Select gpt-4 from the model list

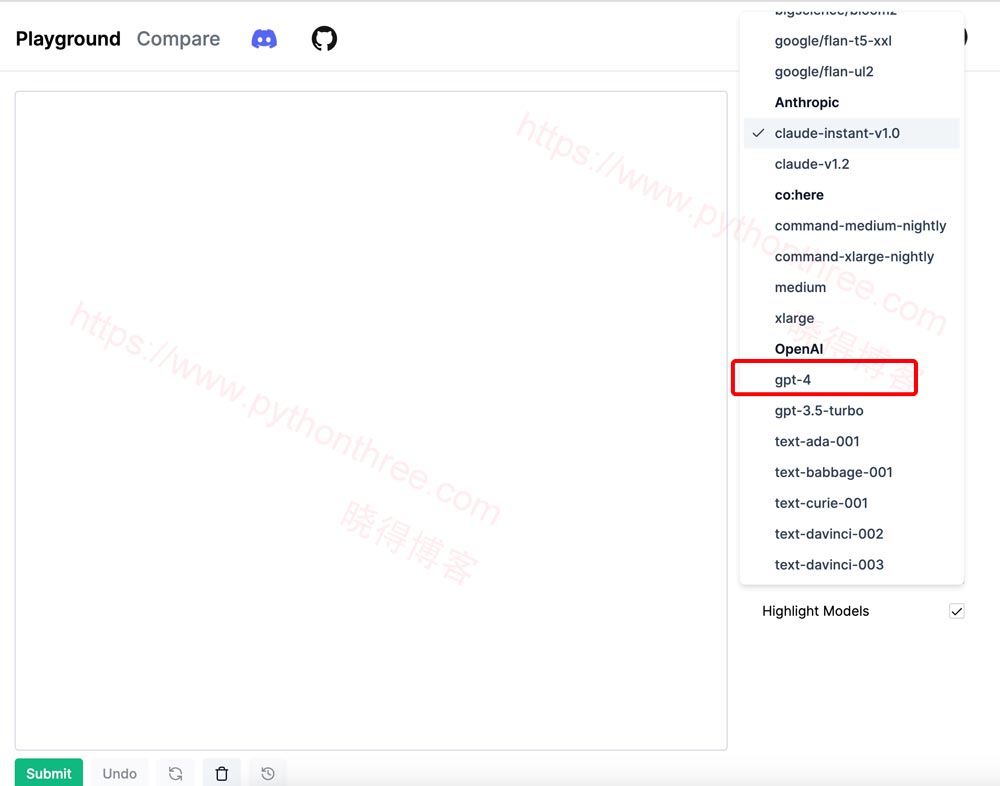pyautogui.click(x=851, y=380)
